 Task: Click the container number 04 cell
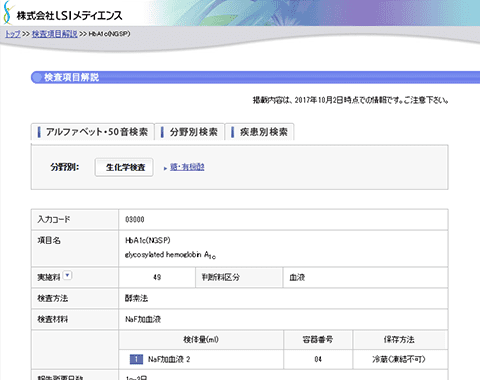[x=318, y=359]
